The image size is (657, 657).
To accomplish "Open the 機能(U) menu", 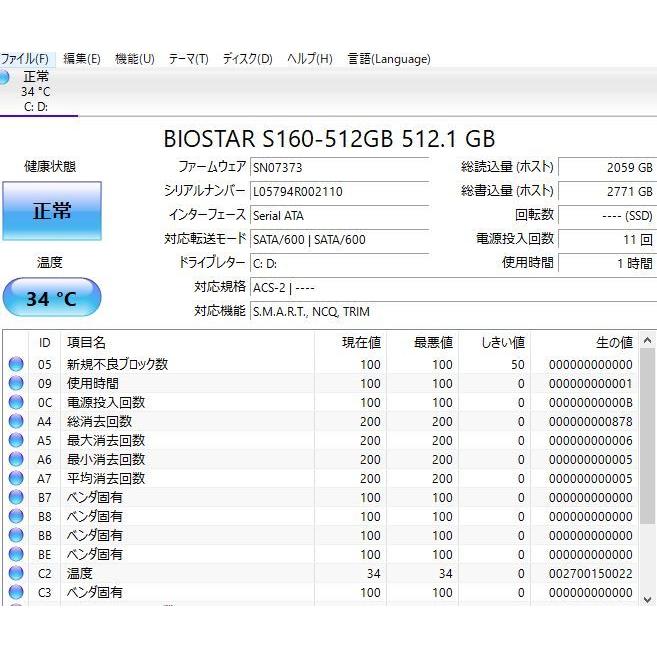I will click(135, 58).
